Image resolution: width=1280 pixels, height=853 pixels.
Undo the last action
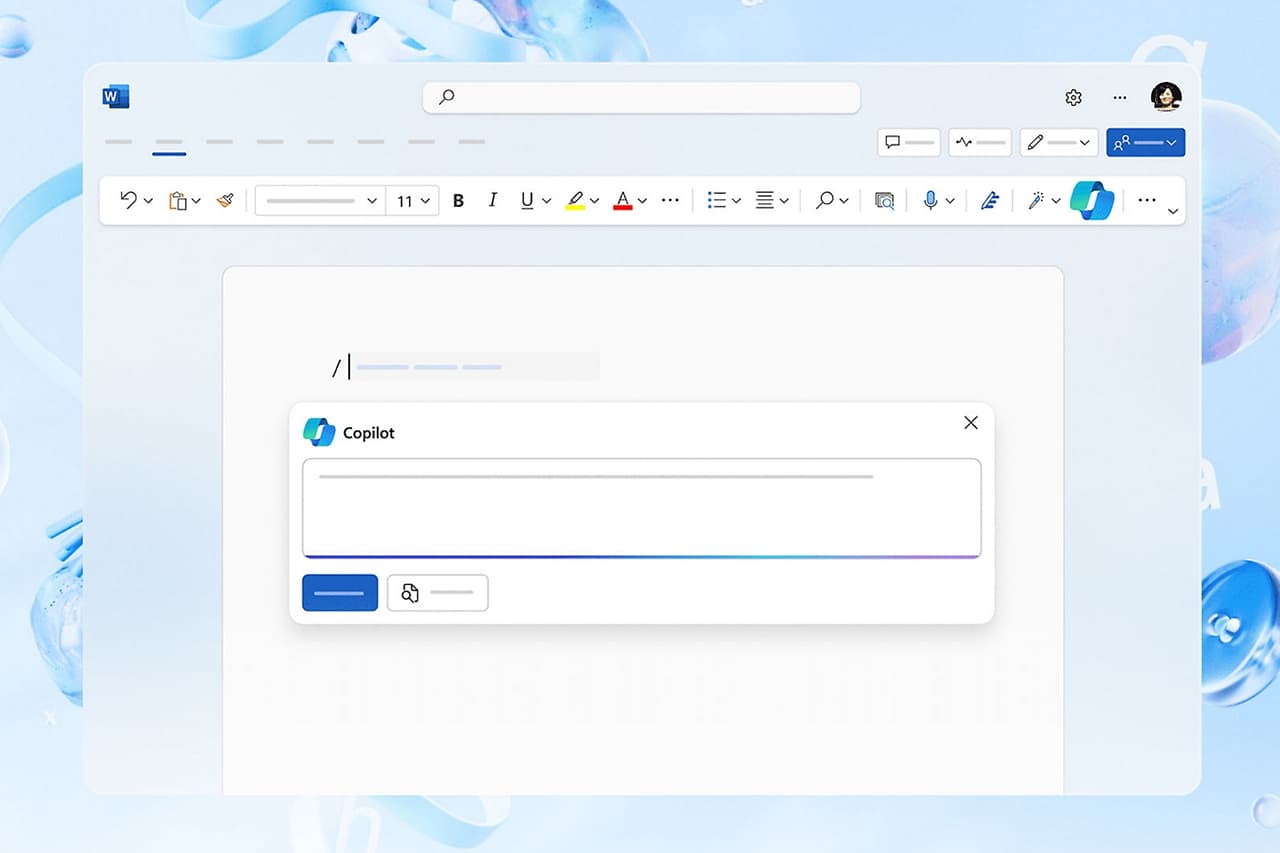pyautogui.click(x=129, y=200)
